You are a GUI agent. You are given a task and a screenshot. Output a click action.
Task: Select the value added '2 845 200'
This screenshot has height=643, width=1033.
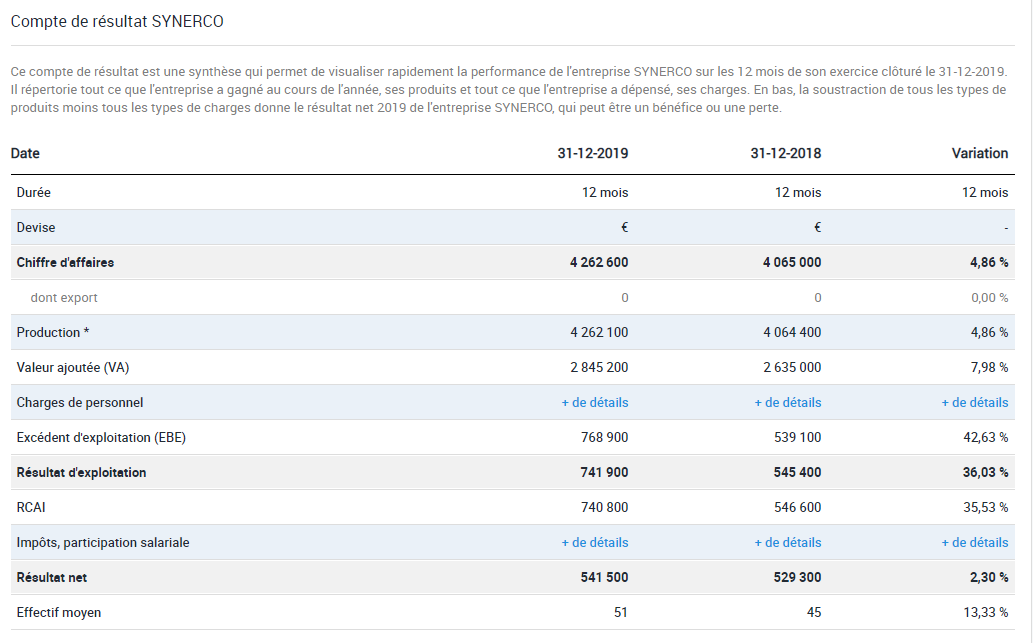599,368
